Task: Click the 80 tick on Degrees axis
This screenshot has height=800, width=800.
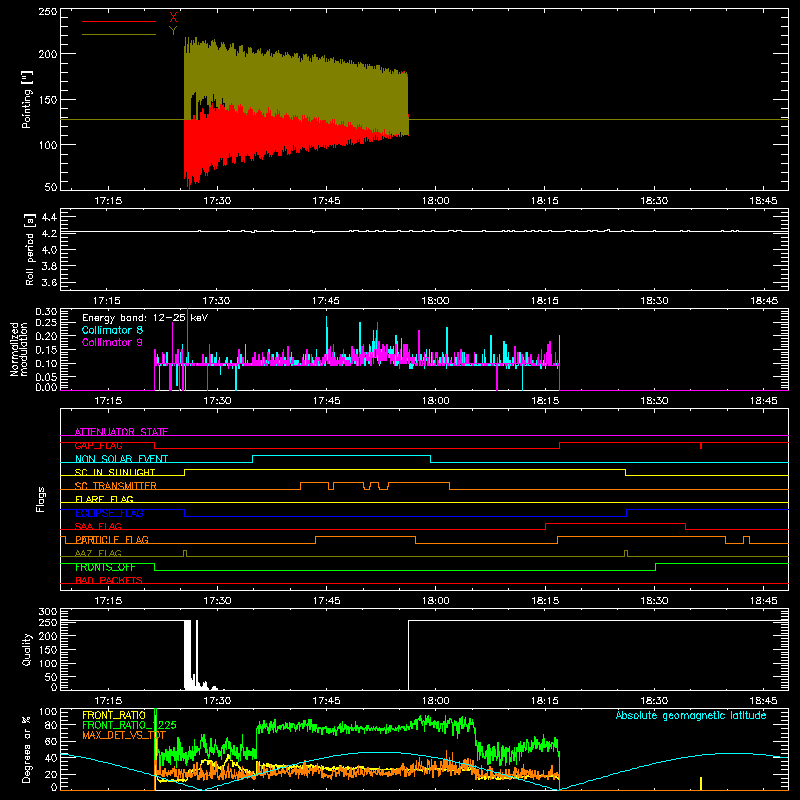Action: (52, 725)
